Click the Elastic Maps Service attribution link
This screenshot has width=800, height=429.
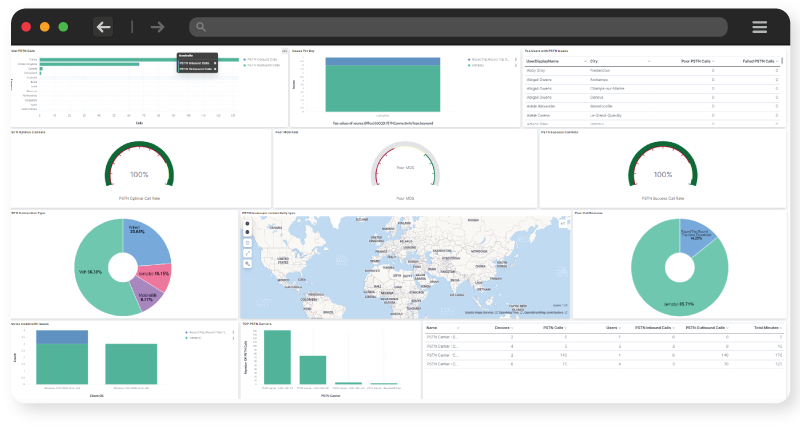(481, 313)
